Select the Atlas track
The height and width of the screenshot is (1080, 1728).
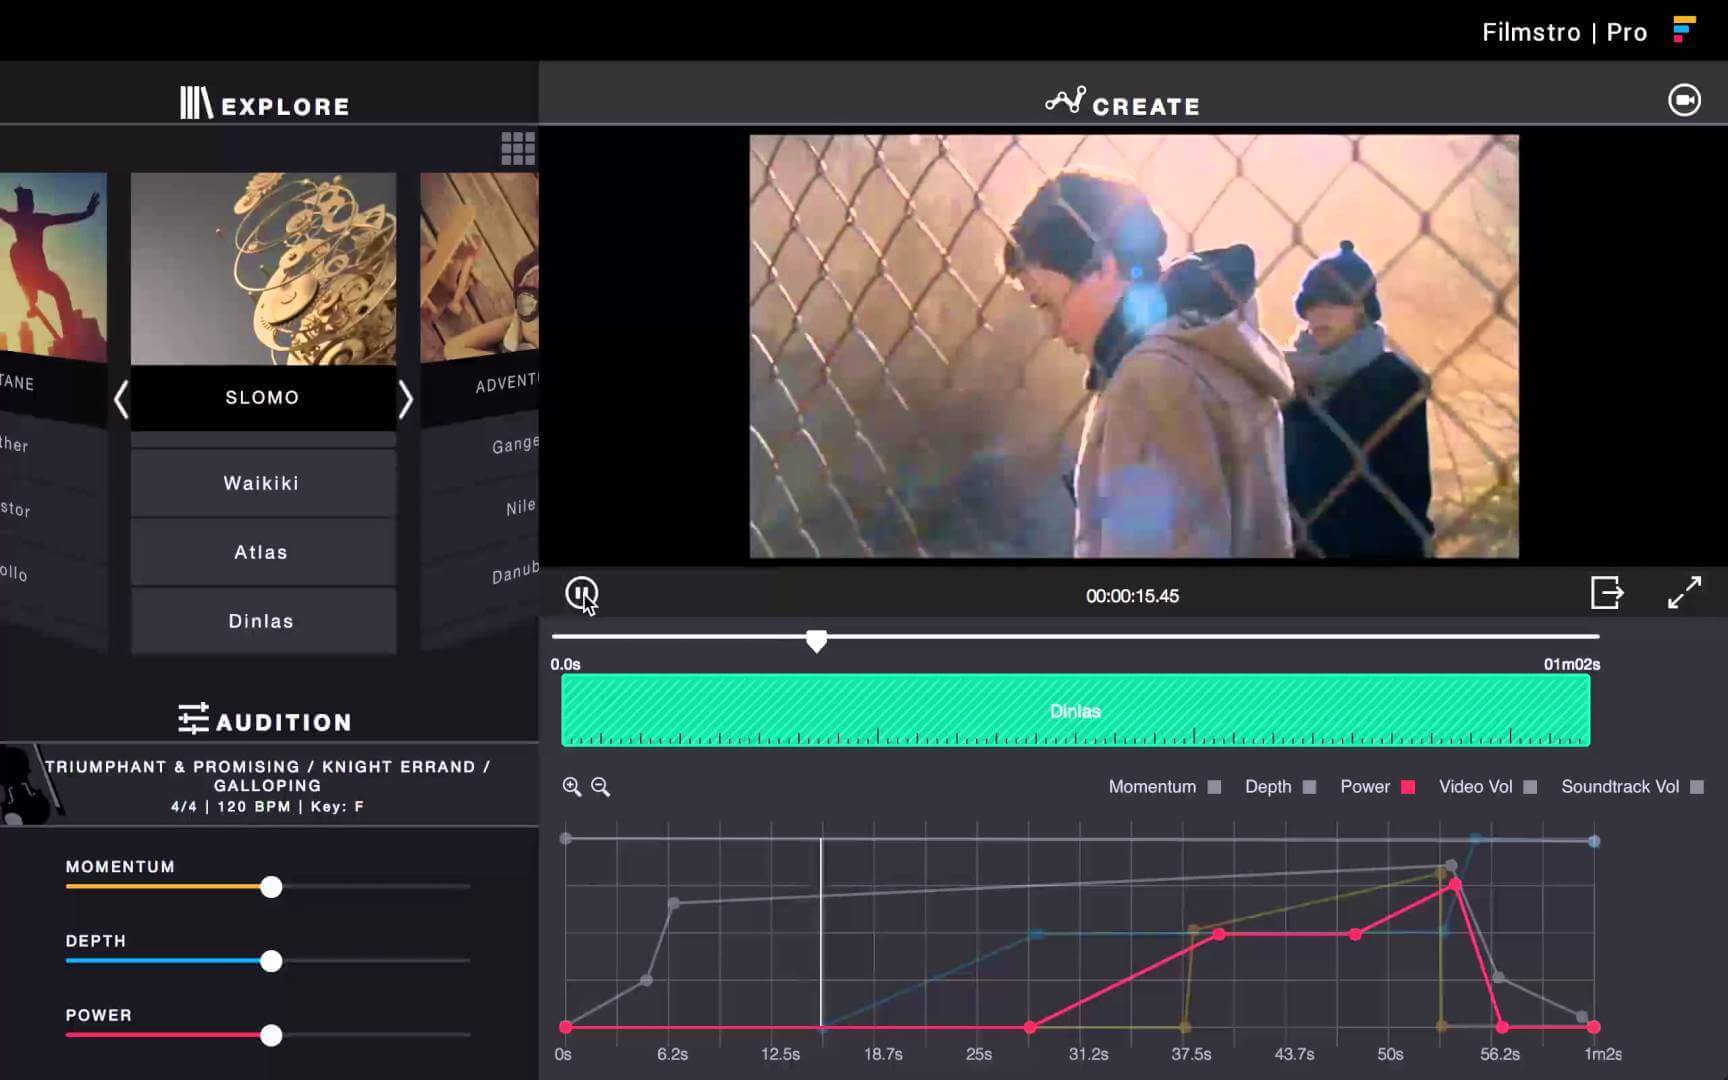click(263, 552)
